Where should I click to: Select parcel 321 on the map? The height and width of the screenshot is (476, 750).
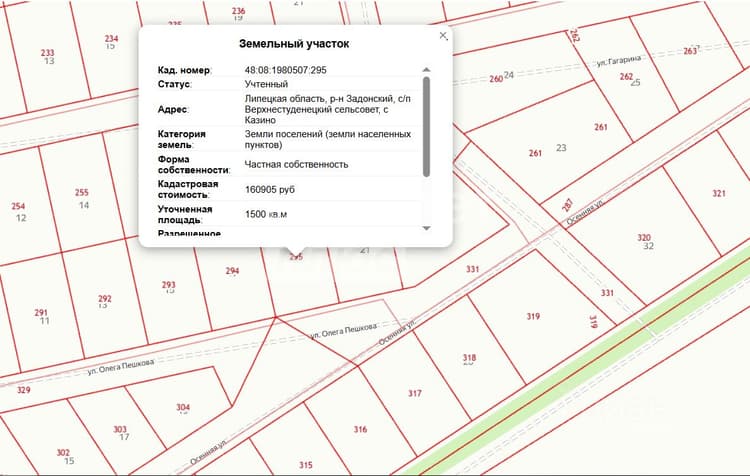pos(718,193)
